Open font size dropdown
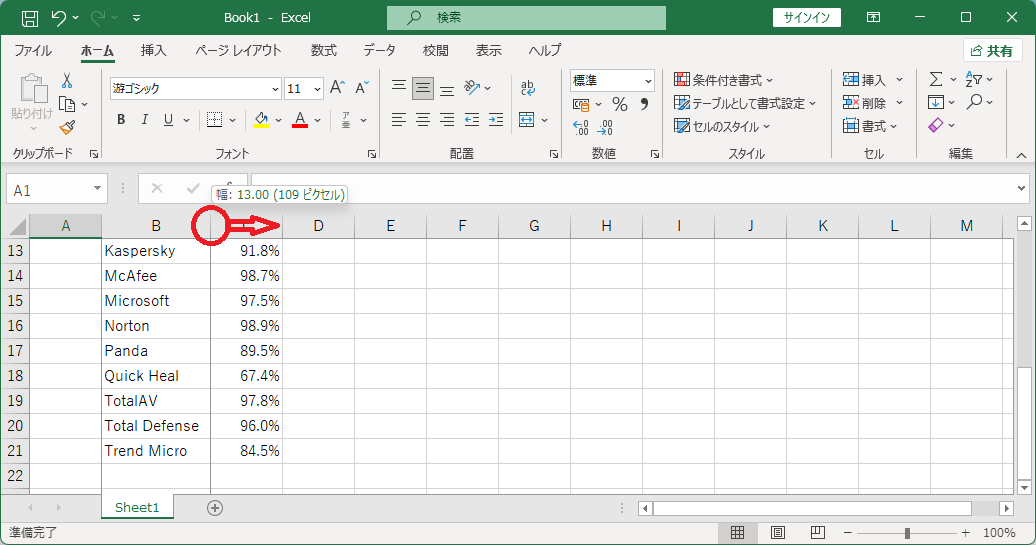Image resolution: width=1036 pixels, height=545 pixels. tap(317, 89)
